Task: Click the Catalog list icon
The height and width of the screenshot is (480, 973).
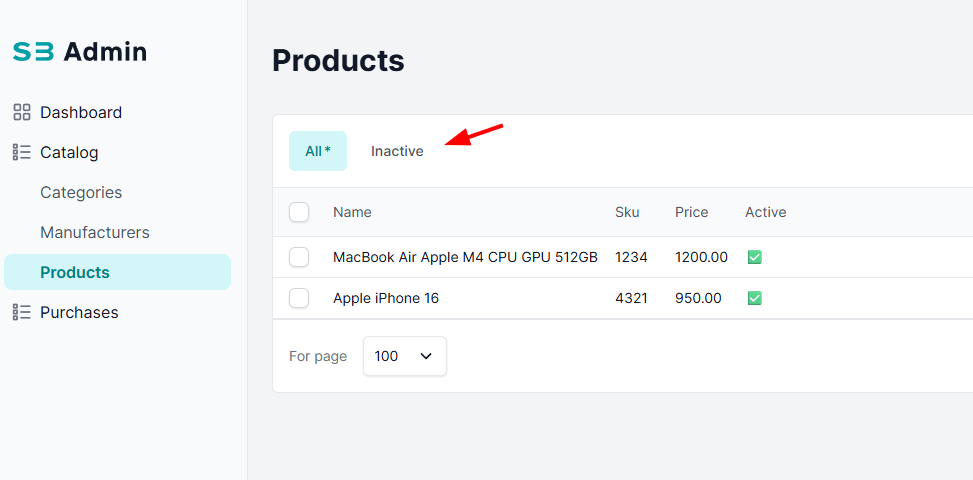Action: [x=22, y=153]
